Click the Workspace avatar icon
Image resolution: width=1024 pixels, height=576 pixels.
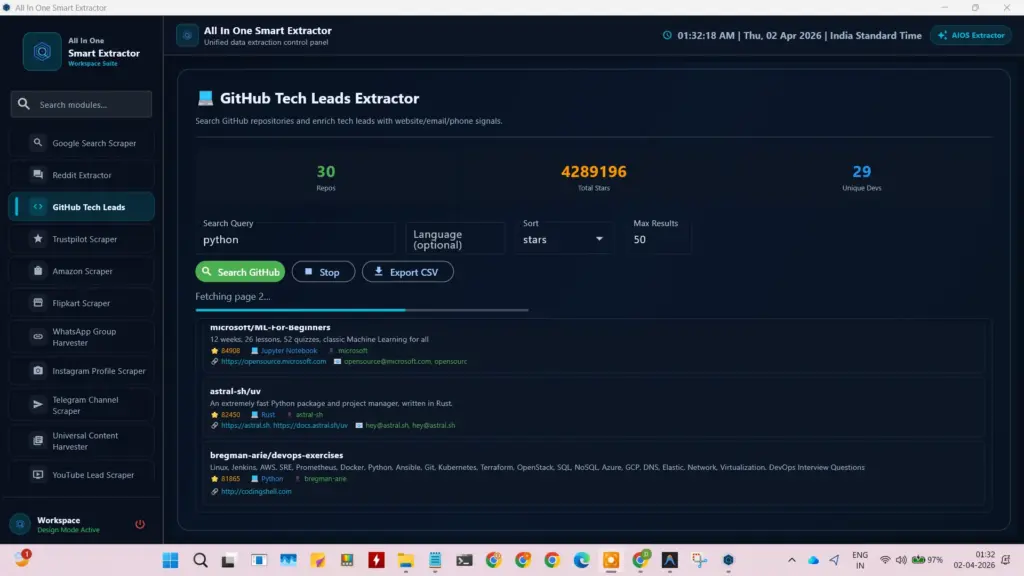point(20,524)
